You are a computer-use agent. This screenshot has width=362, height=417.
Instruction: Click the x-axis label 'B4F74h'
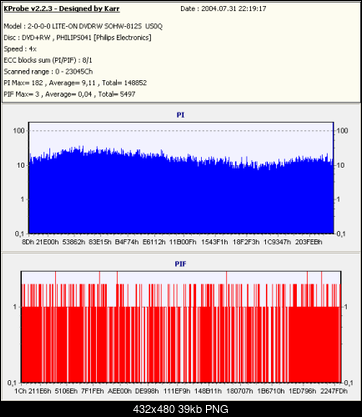tap(127, 242)
